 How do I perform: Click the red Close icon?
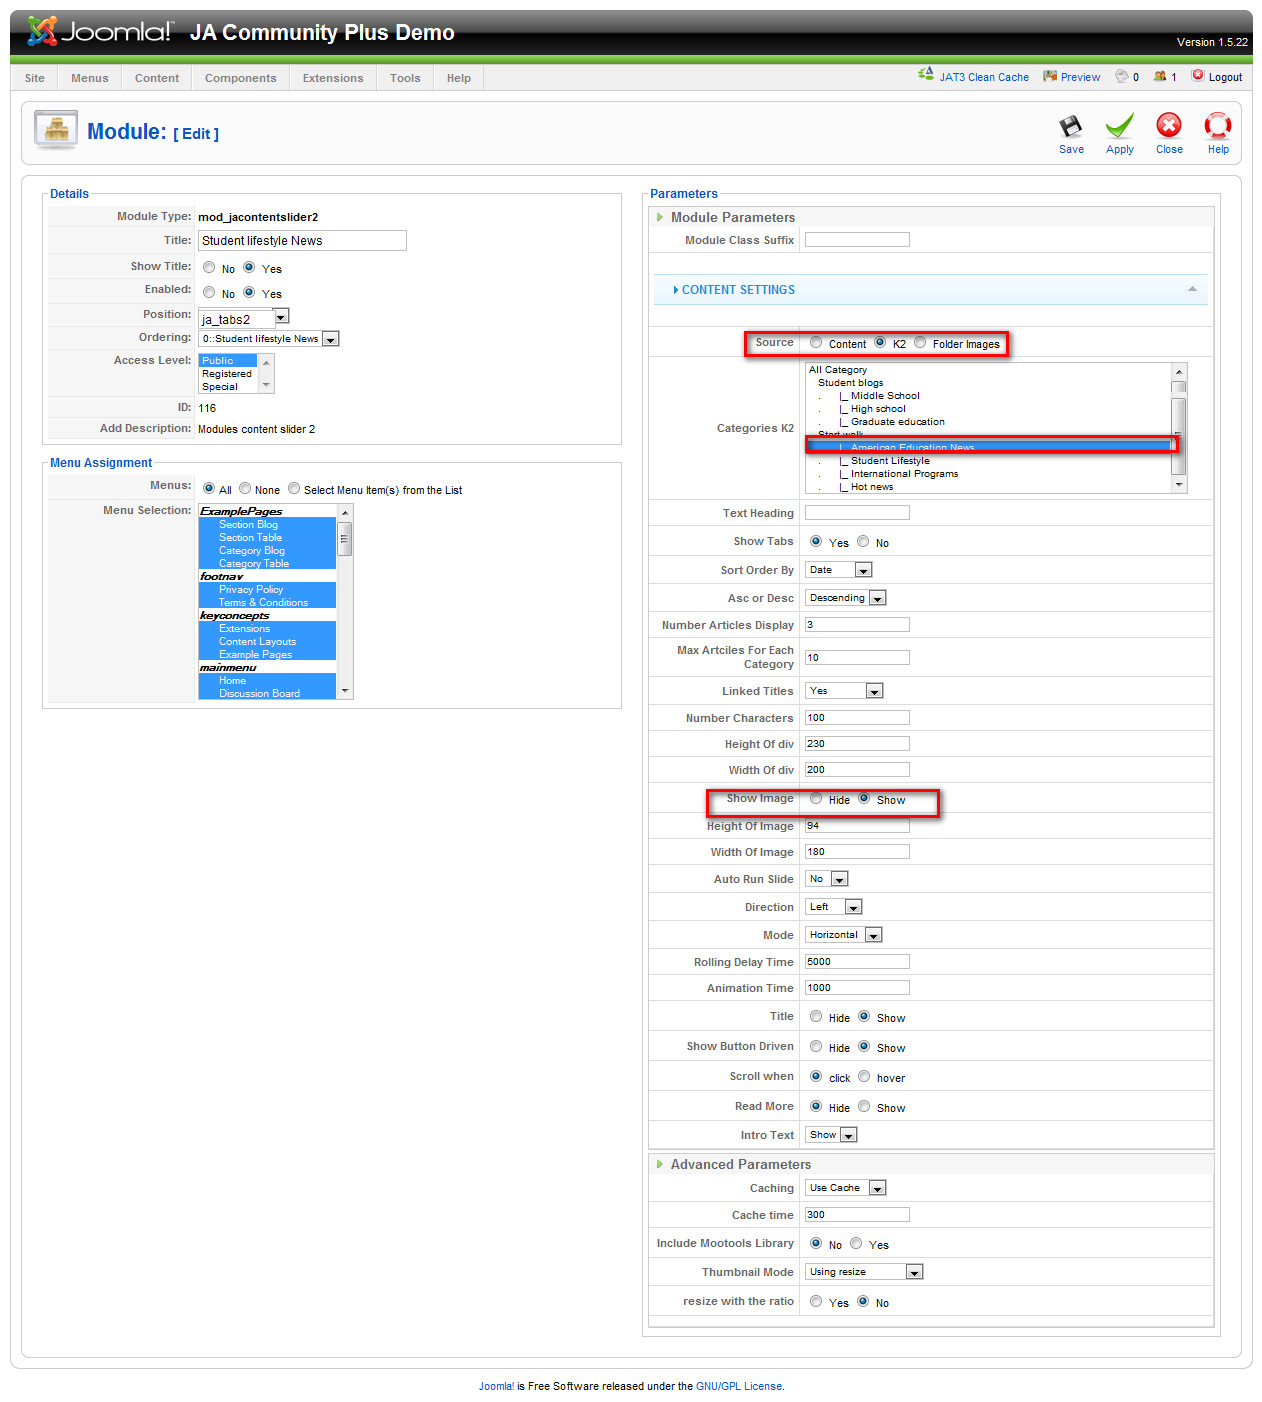1168,126
